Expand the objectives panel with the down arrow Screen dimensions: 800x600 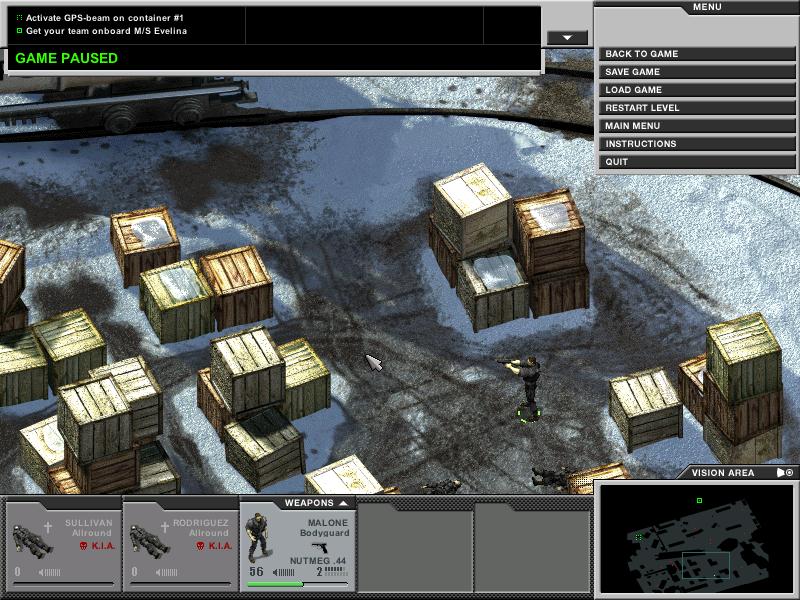coord(567,38)
